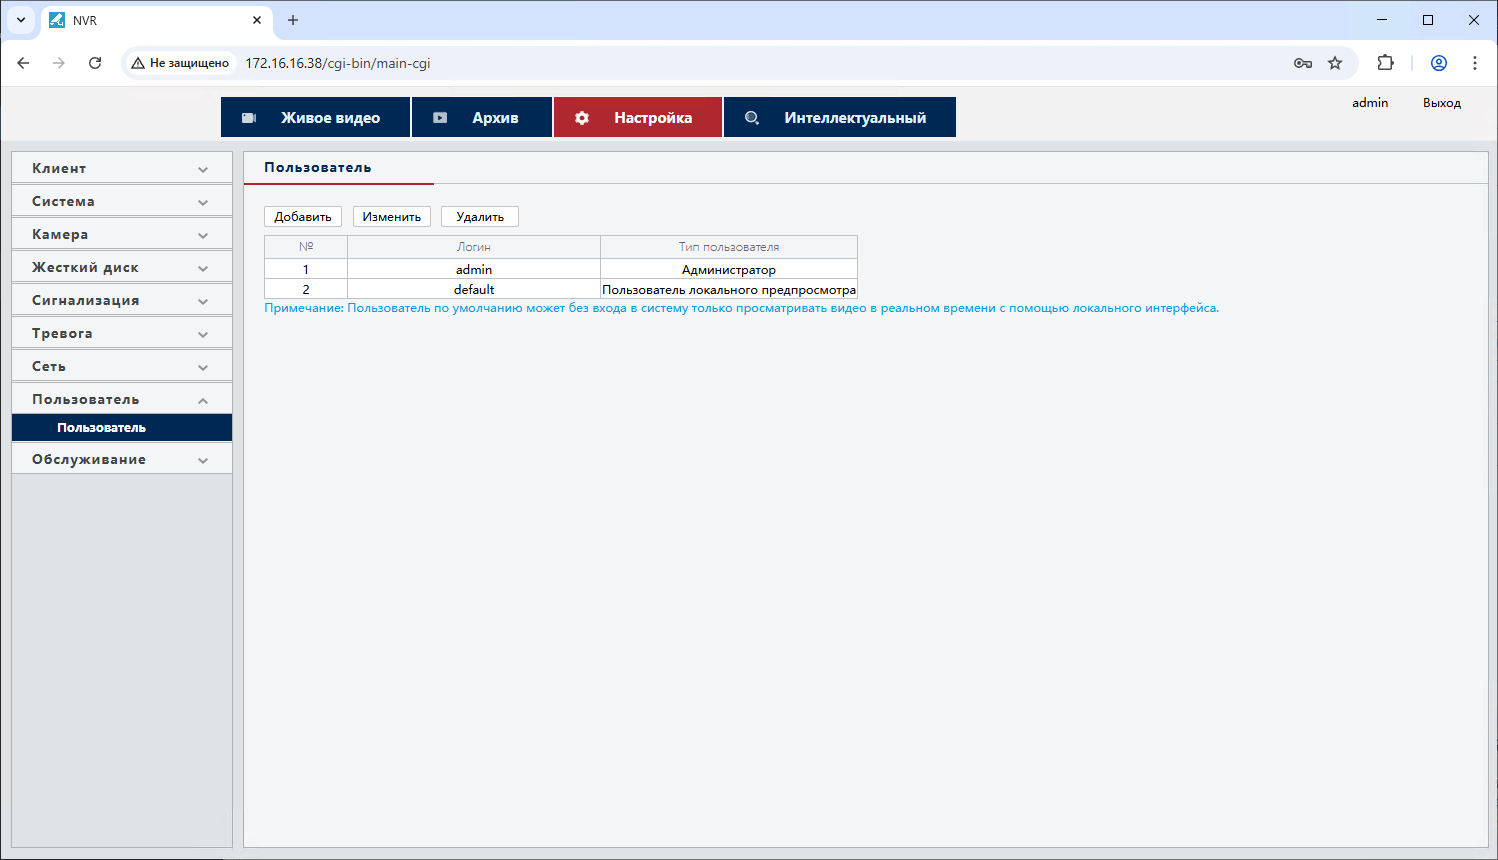Image resolution: width=1498 pixels, height=860 pixels.
Task: Click the Удалить button
Action: pyautogui.click(x=480, y=217)
